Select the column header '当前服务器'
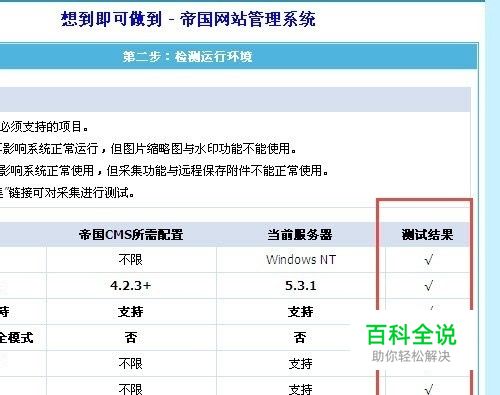 pyautogui.click(x=300, y=235)
